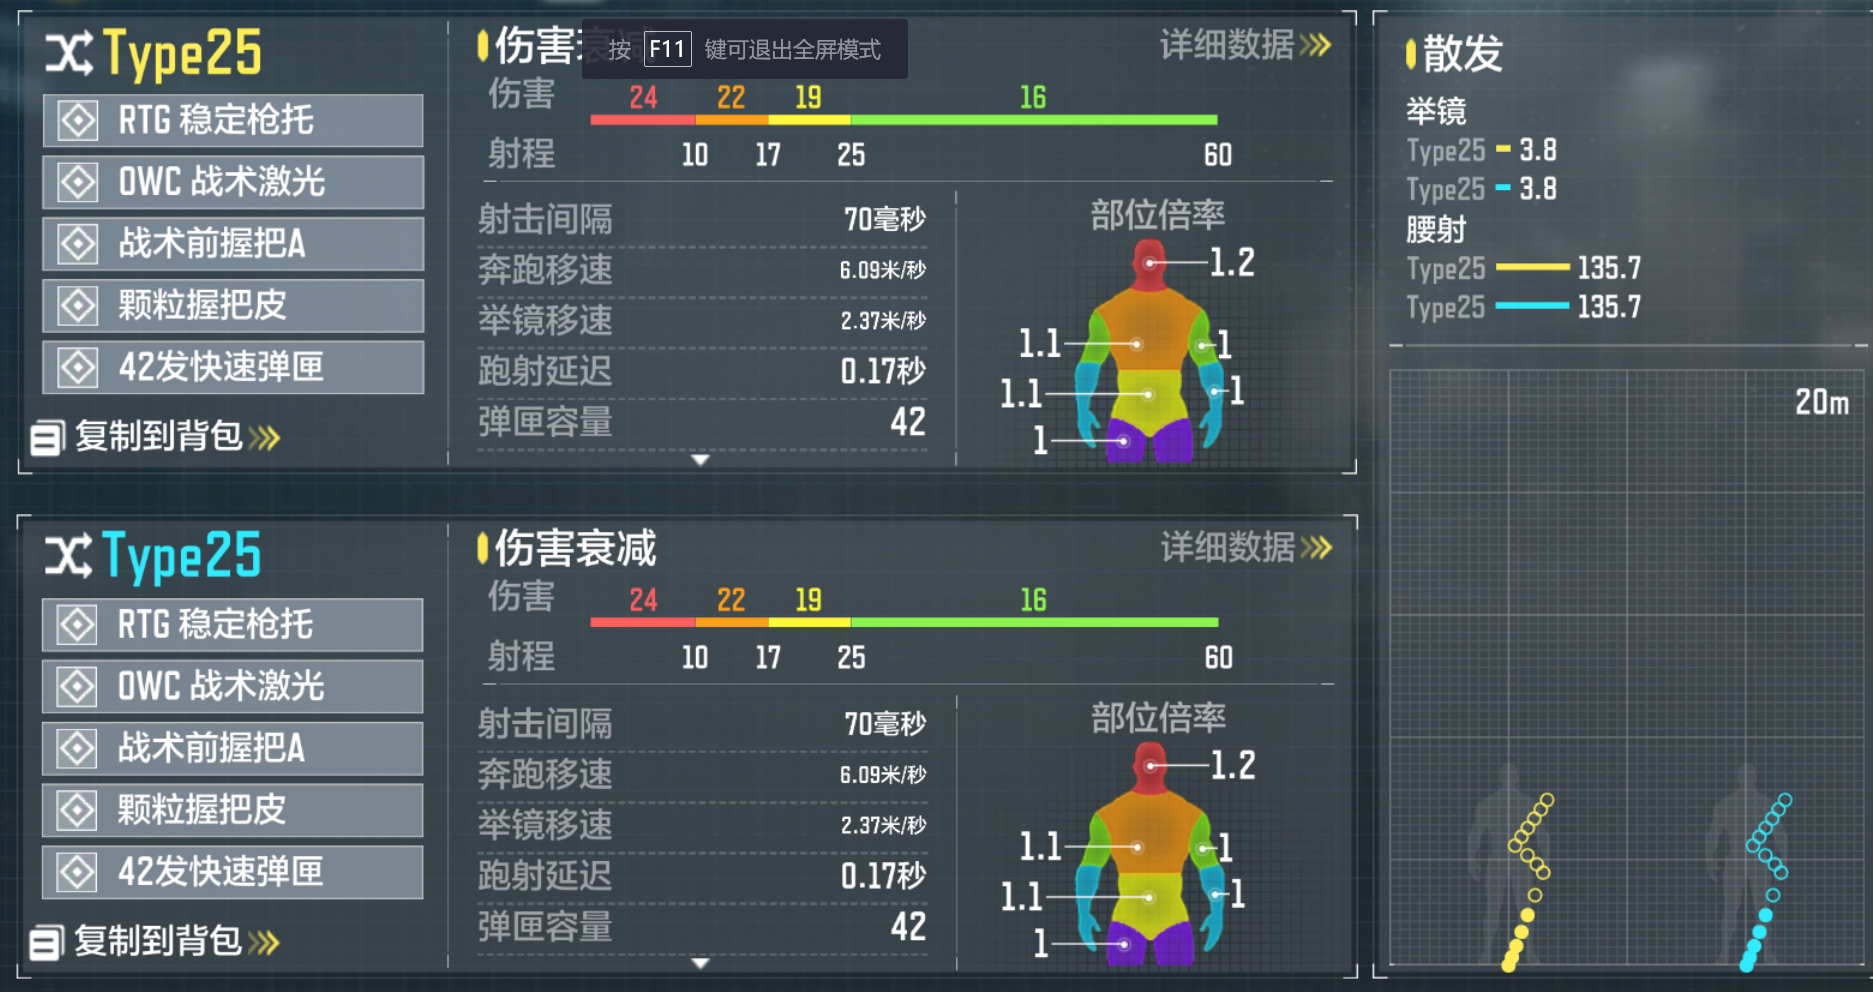Click the diamond icon of top OWC 战术激光

(x=78, y=183)
